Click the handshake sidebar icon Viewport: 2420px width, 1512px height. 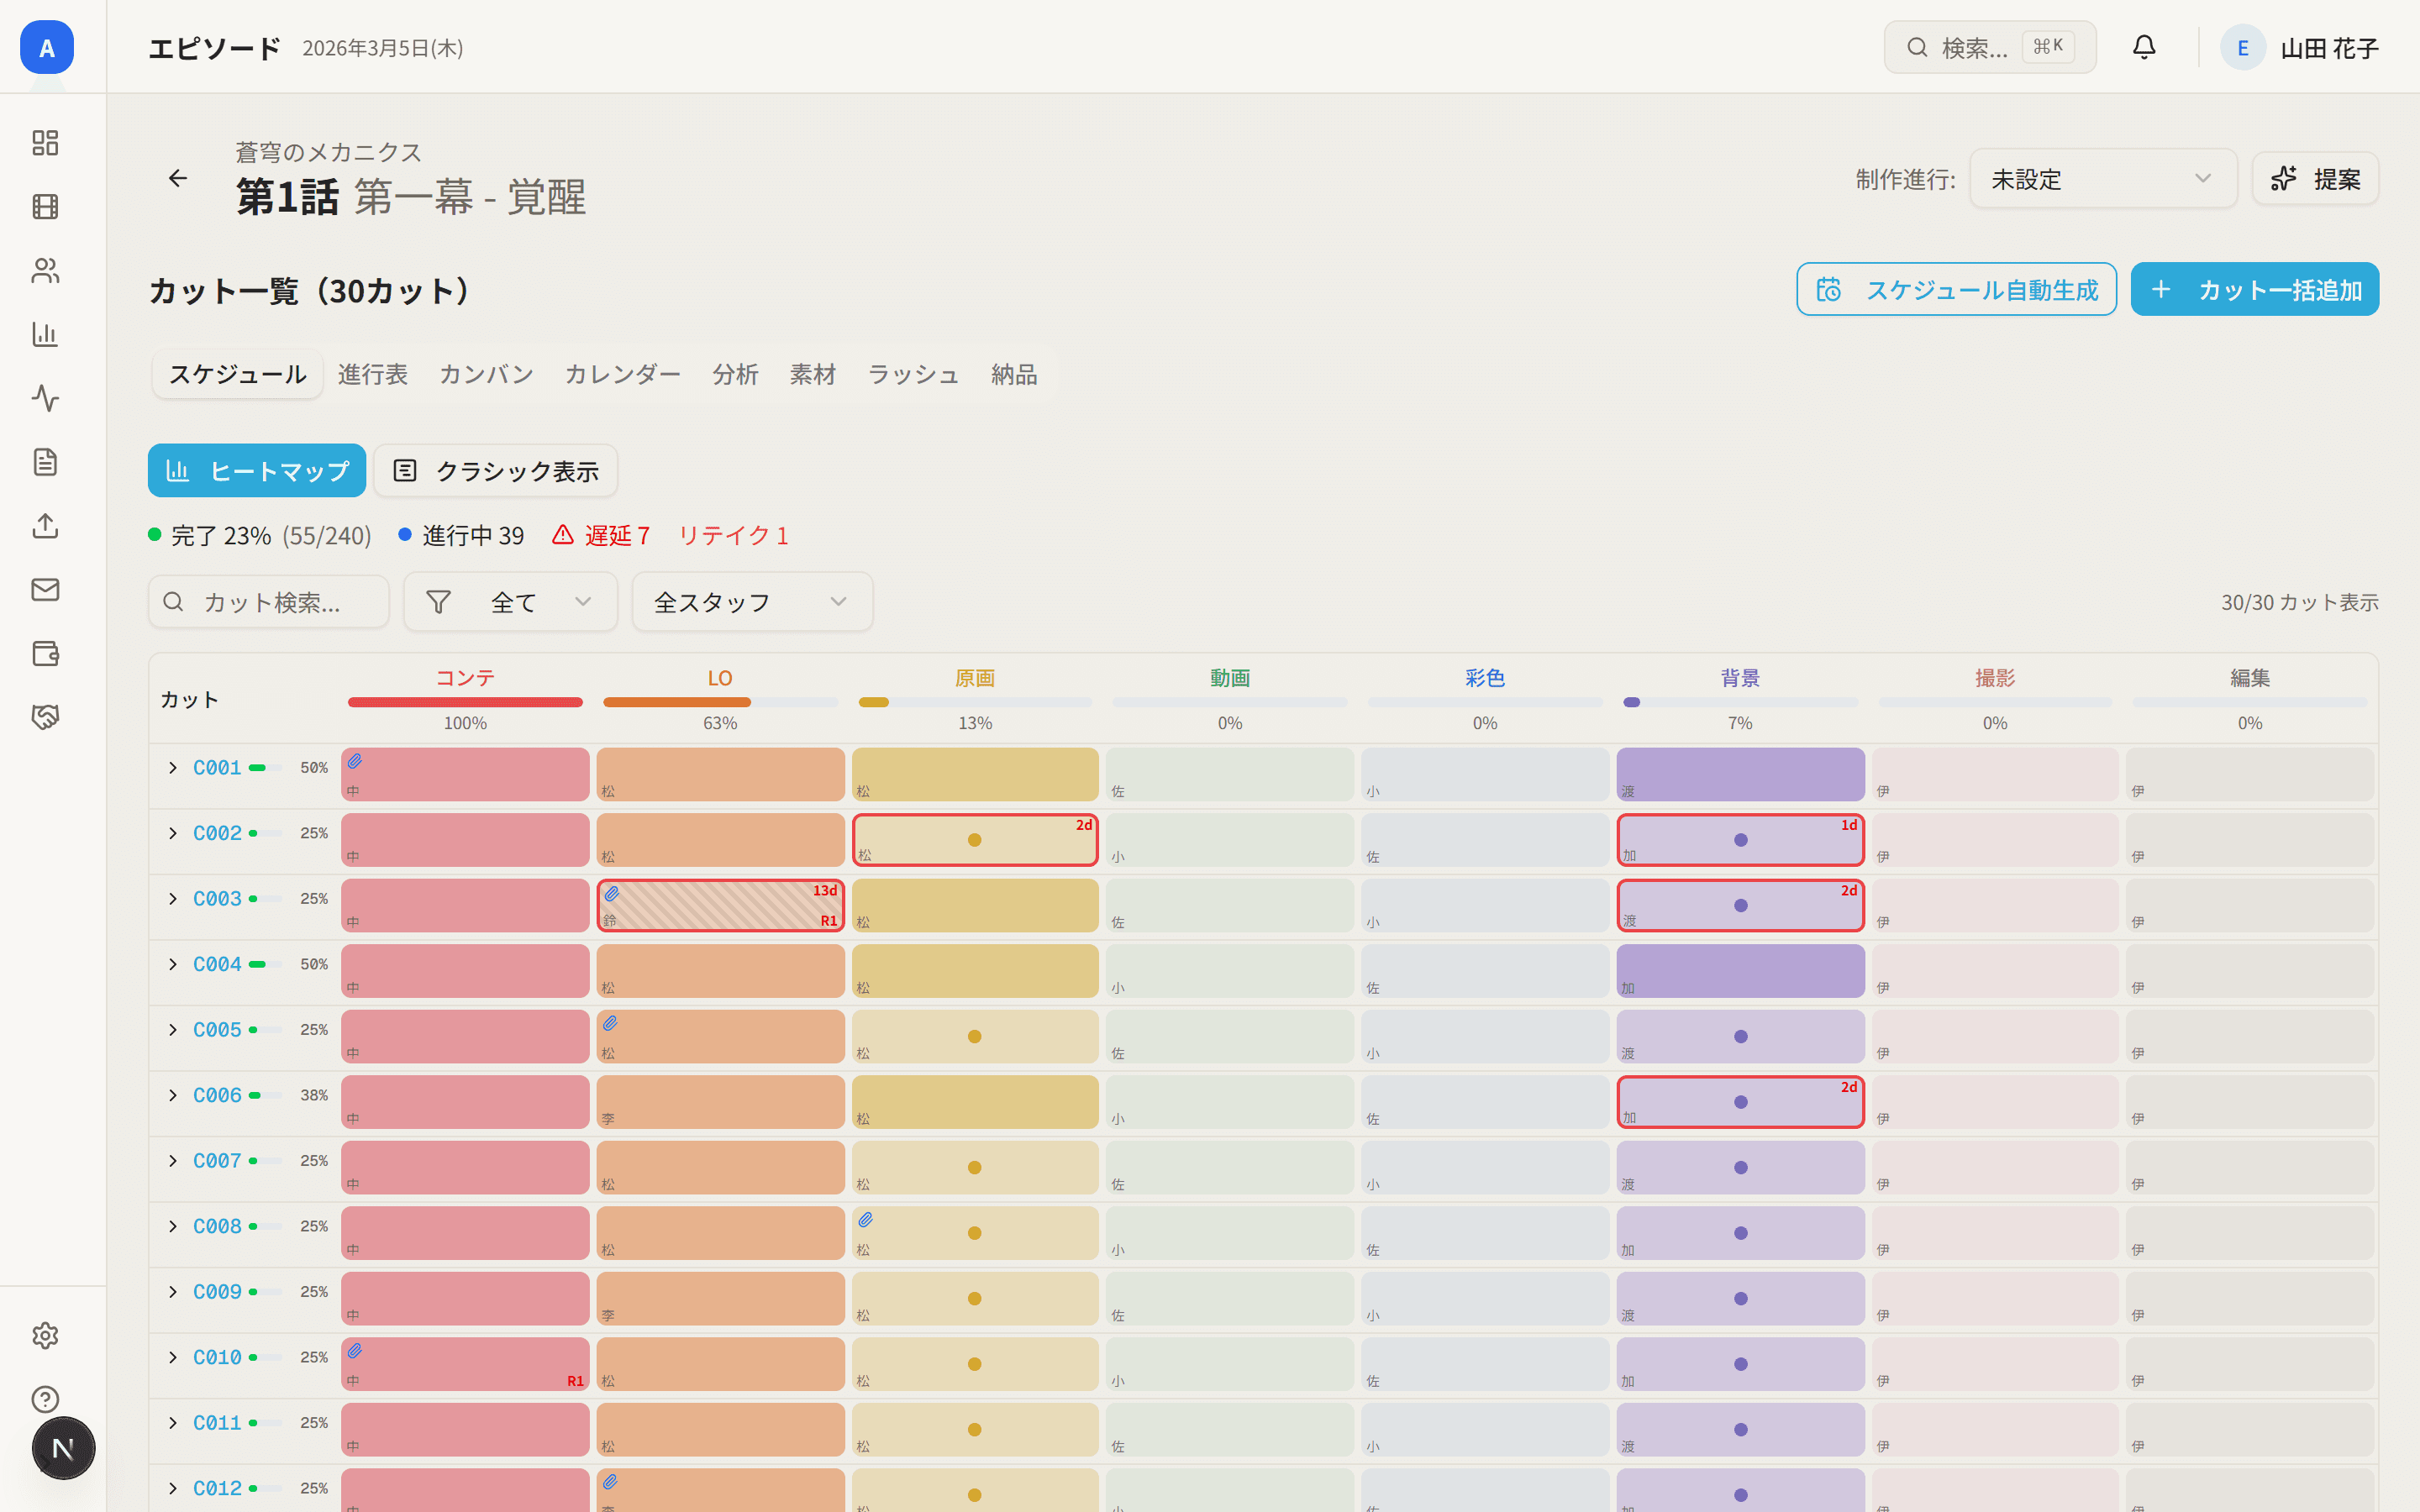click(x=45, y=717)
